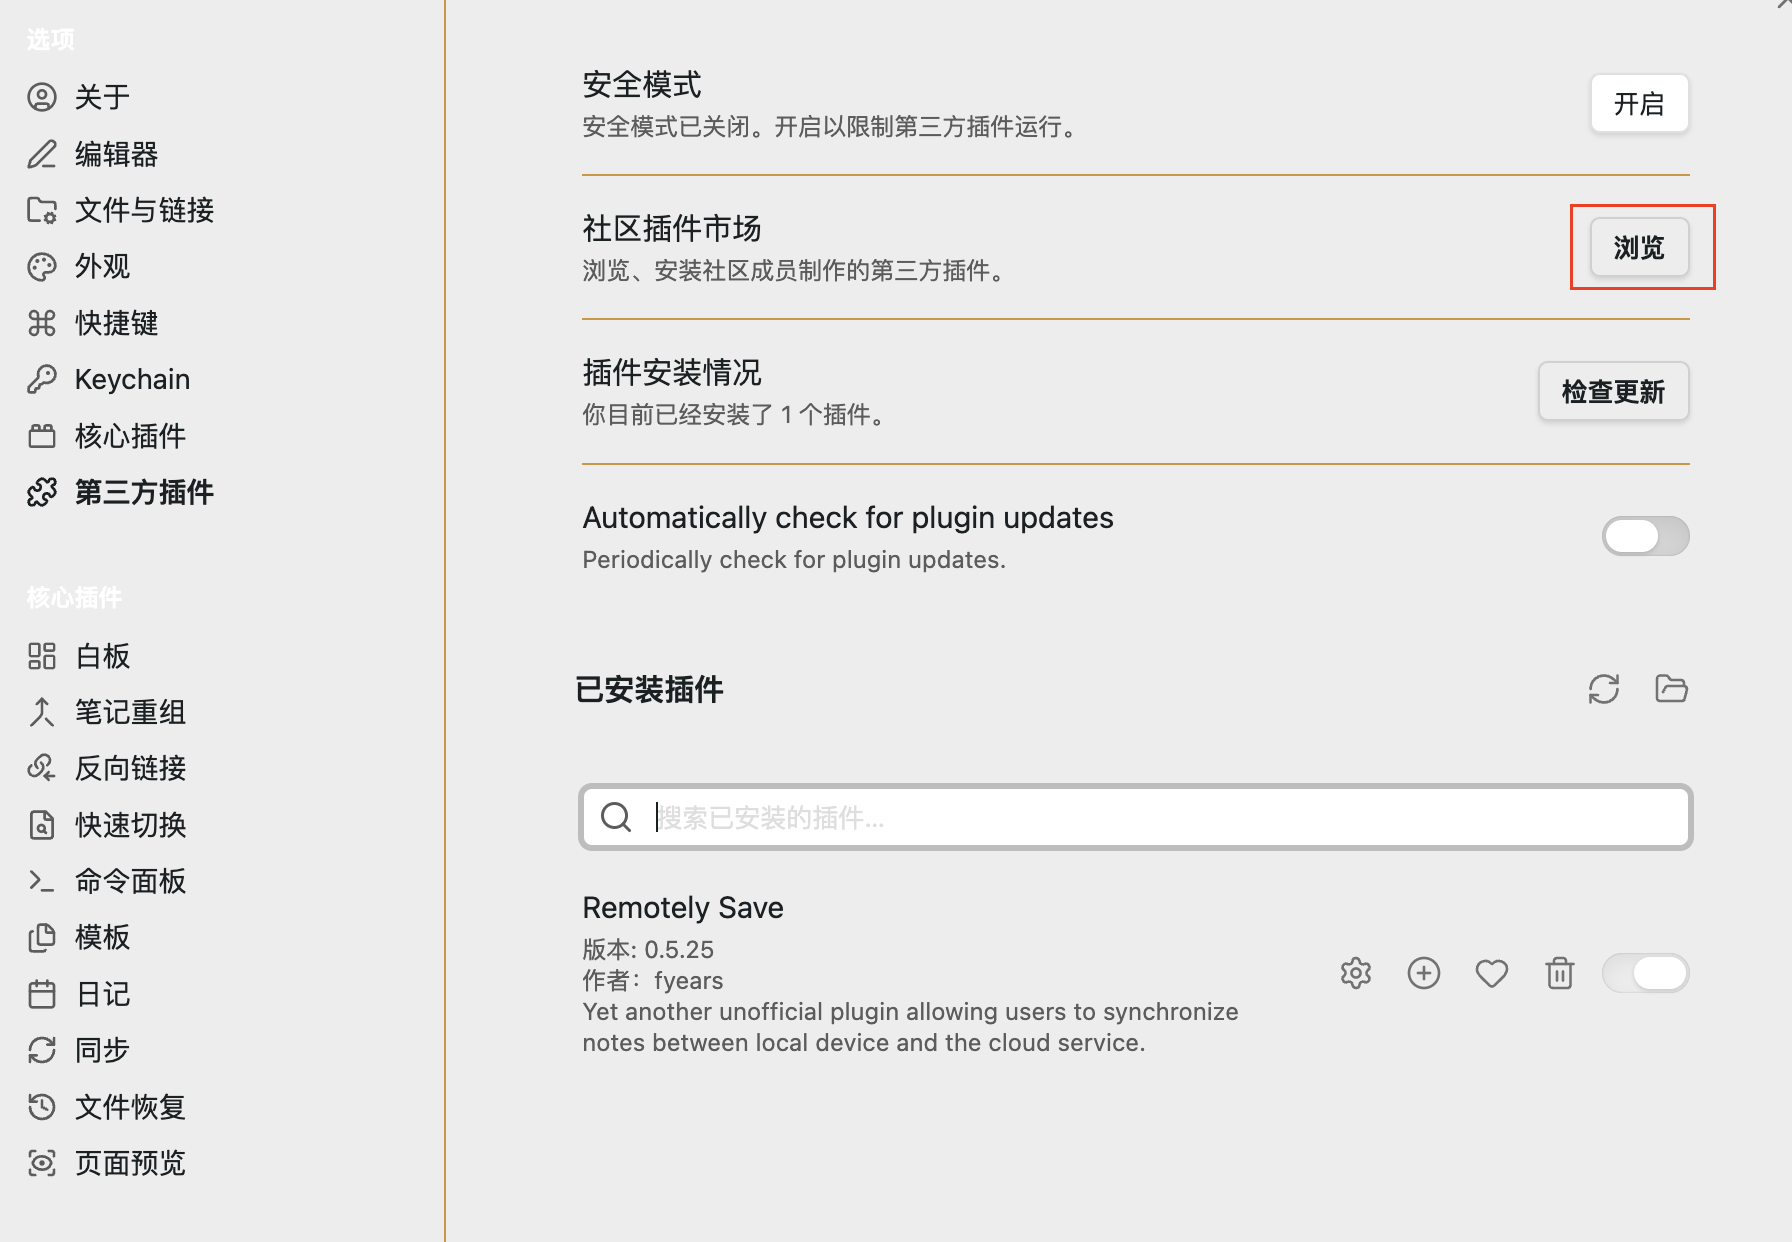Switch to the 外观 settings section
This screenshot has height=1242, width=1792.
coord(101,266)
